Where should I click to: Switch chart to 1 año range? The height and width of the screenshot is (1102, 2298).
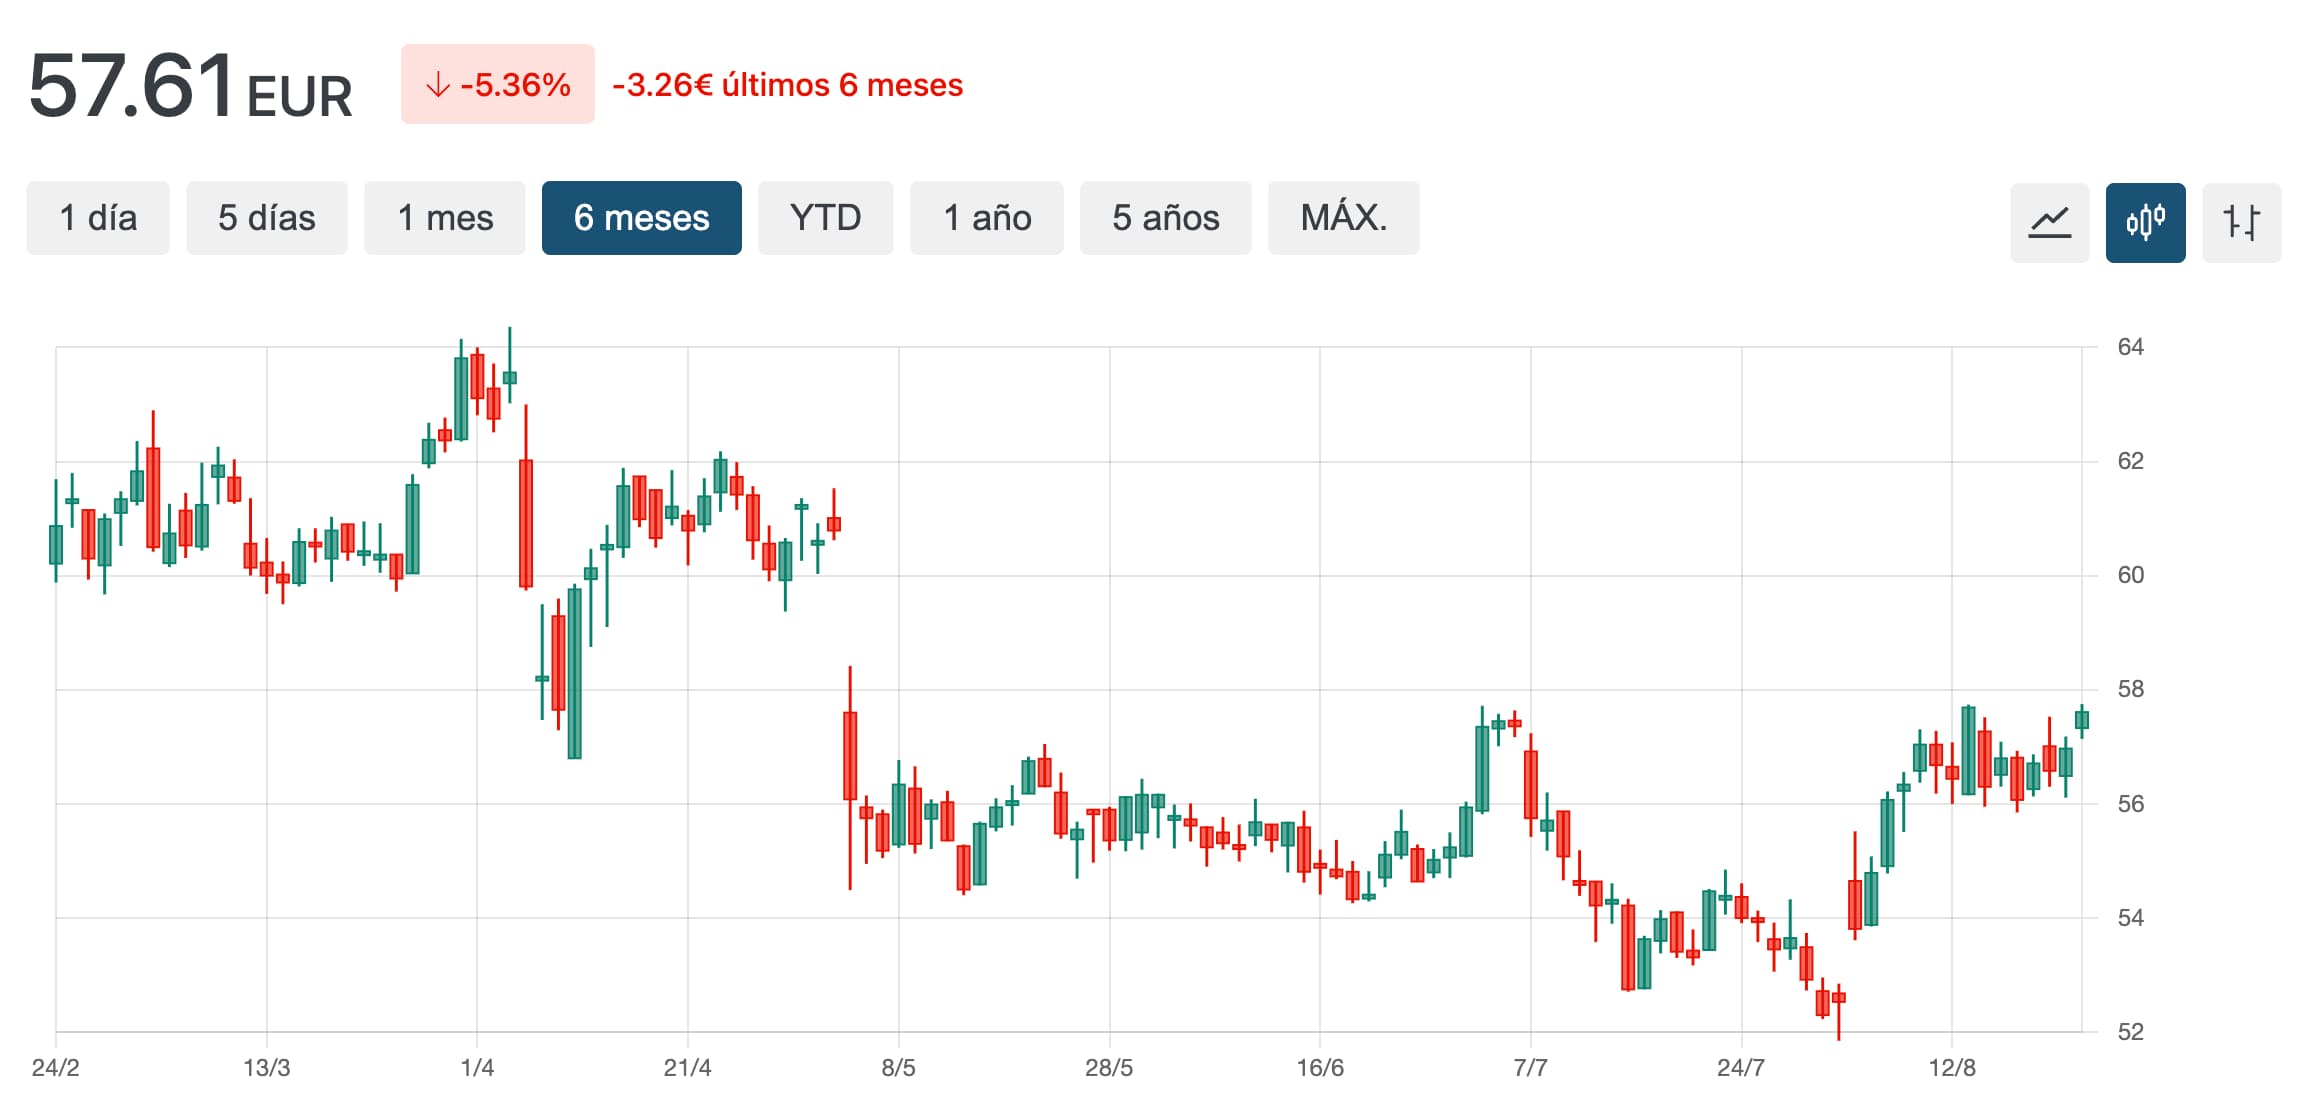987,218
